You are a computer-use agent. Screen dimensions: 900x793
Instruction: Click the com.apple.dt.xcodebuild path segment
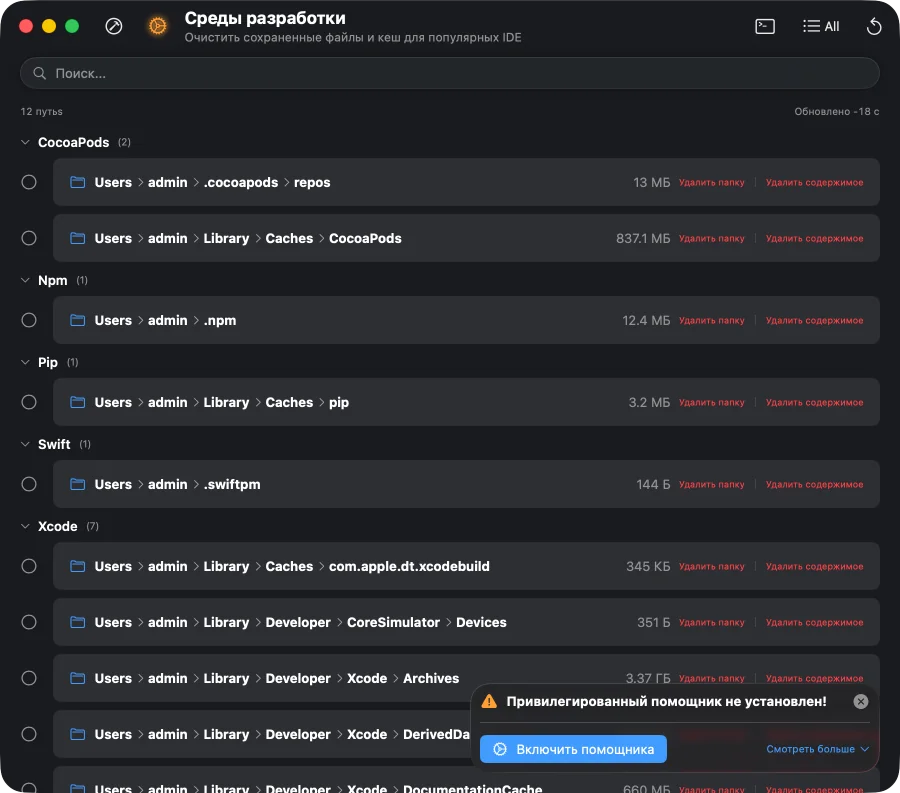tap(409, 566)
